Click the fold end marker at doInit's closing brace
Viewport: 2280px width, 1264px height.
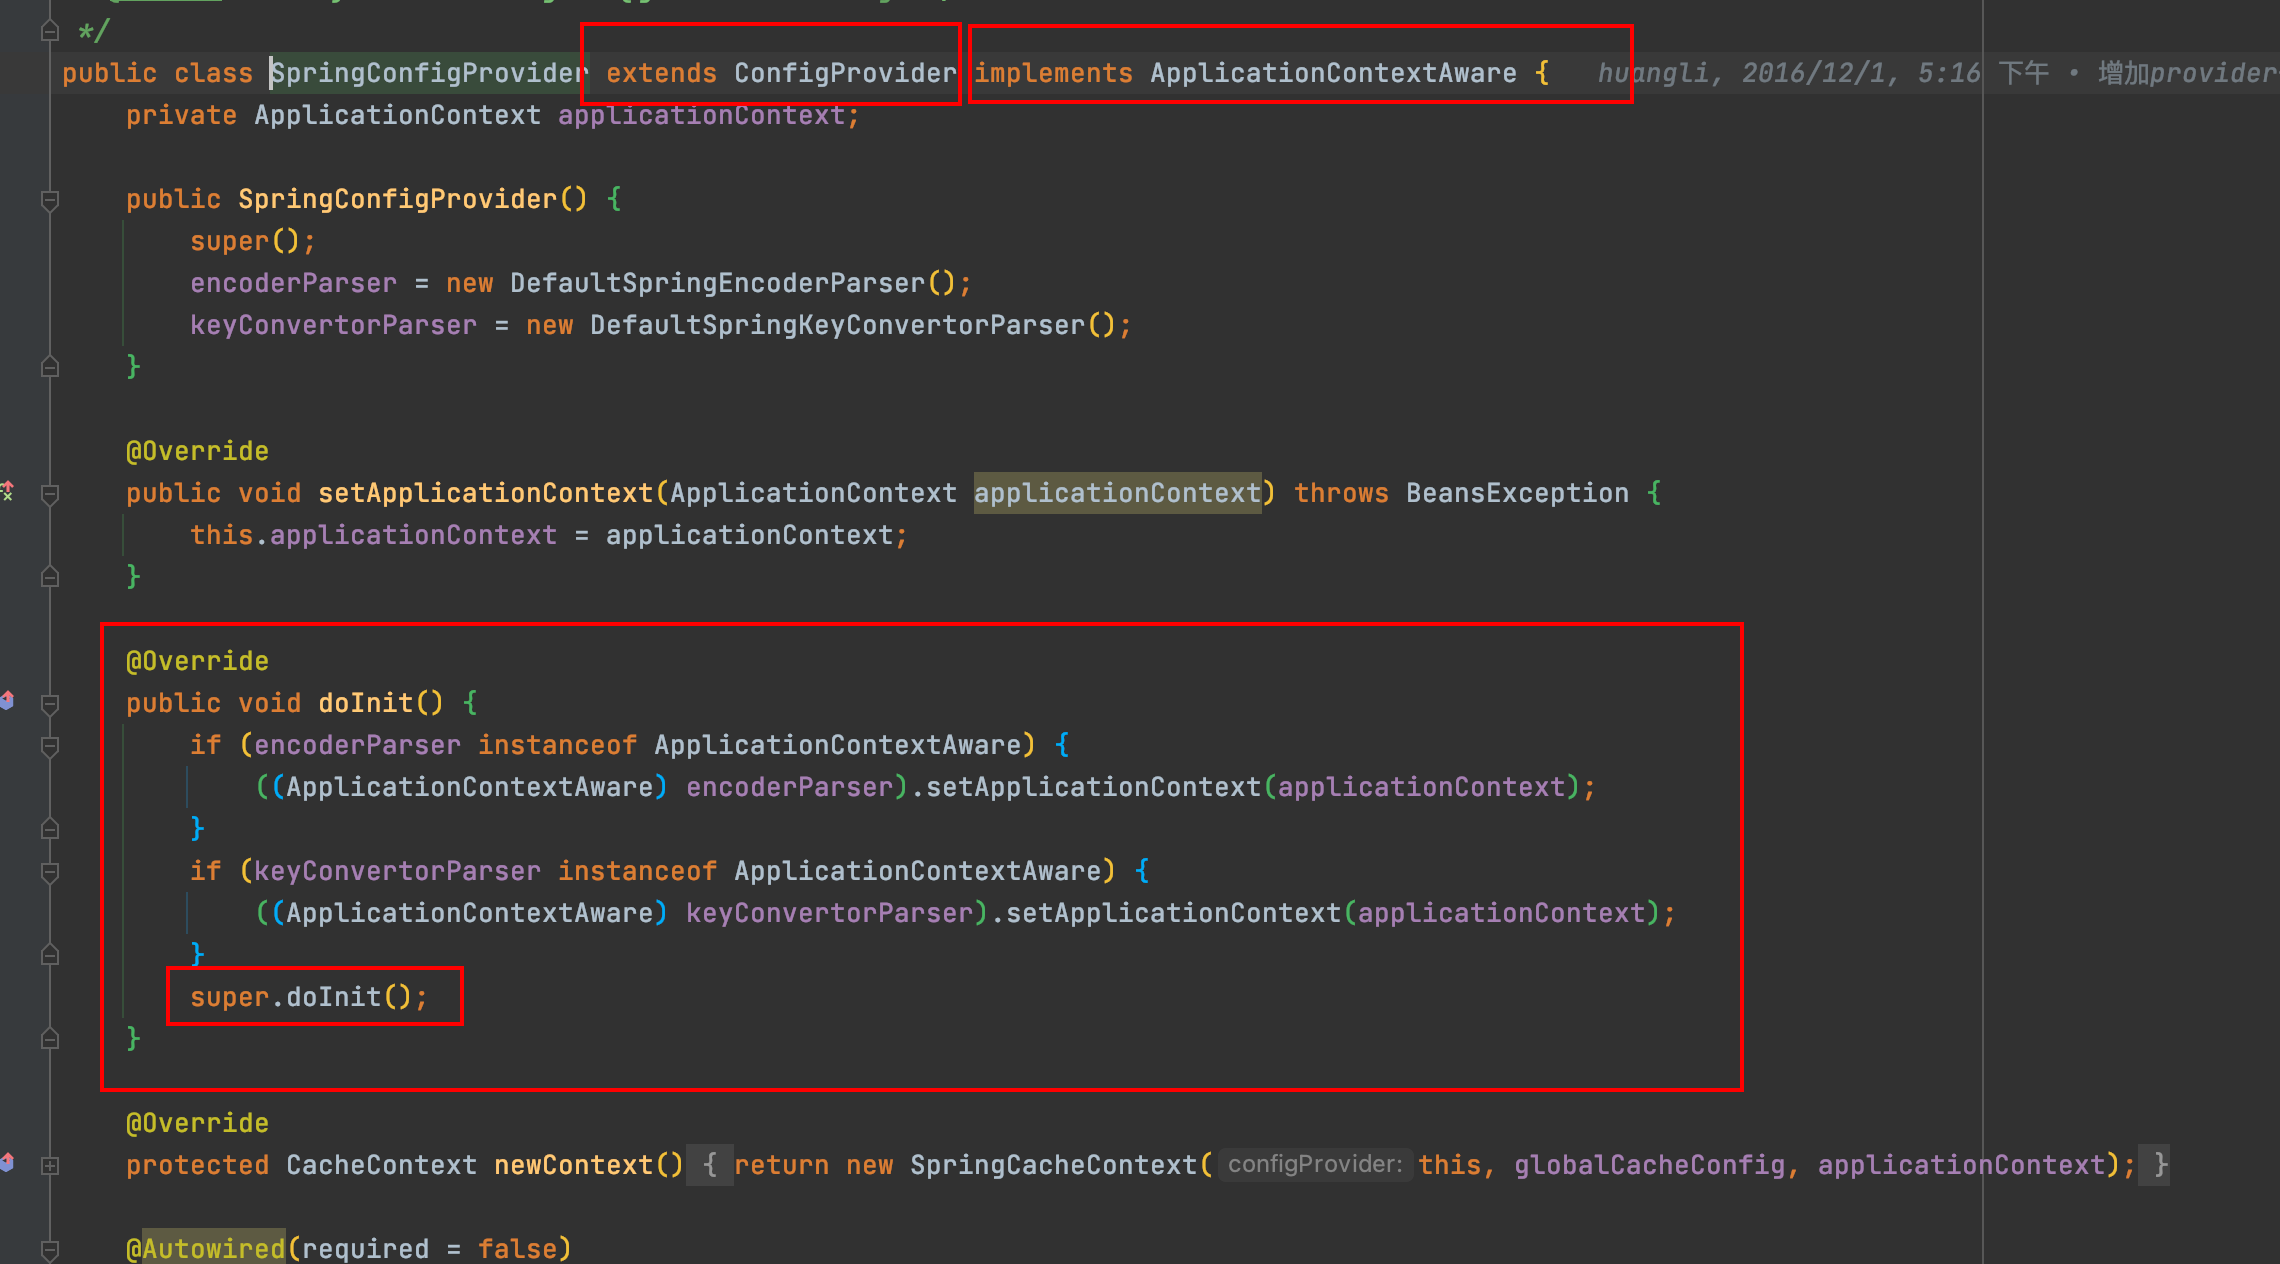[50, 1040]
